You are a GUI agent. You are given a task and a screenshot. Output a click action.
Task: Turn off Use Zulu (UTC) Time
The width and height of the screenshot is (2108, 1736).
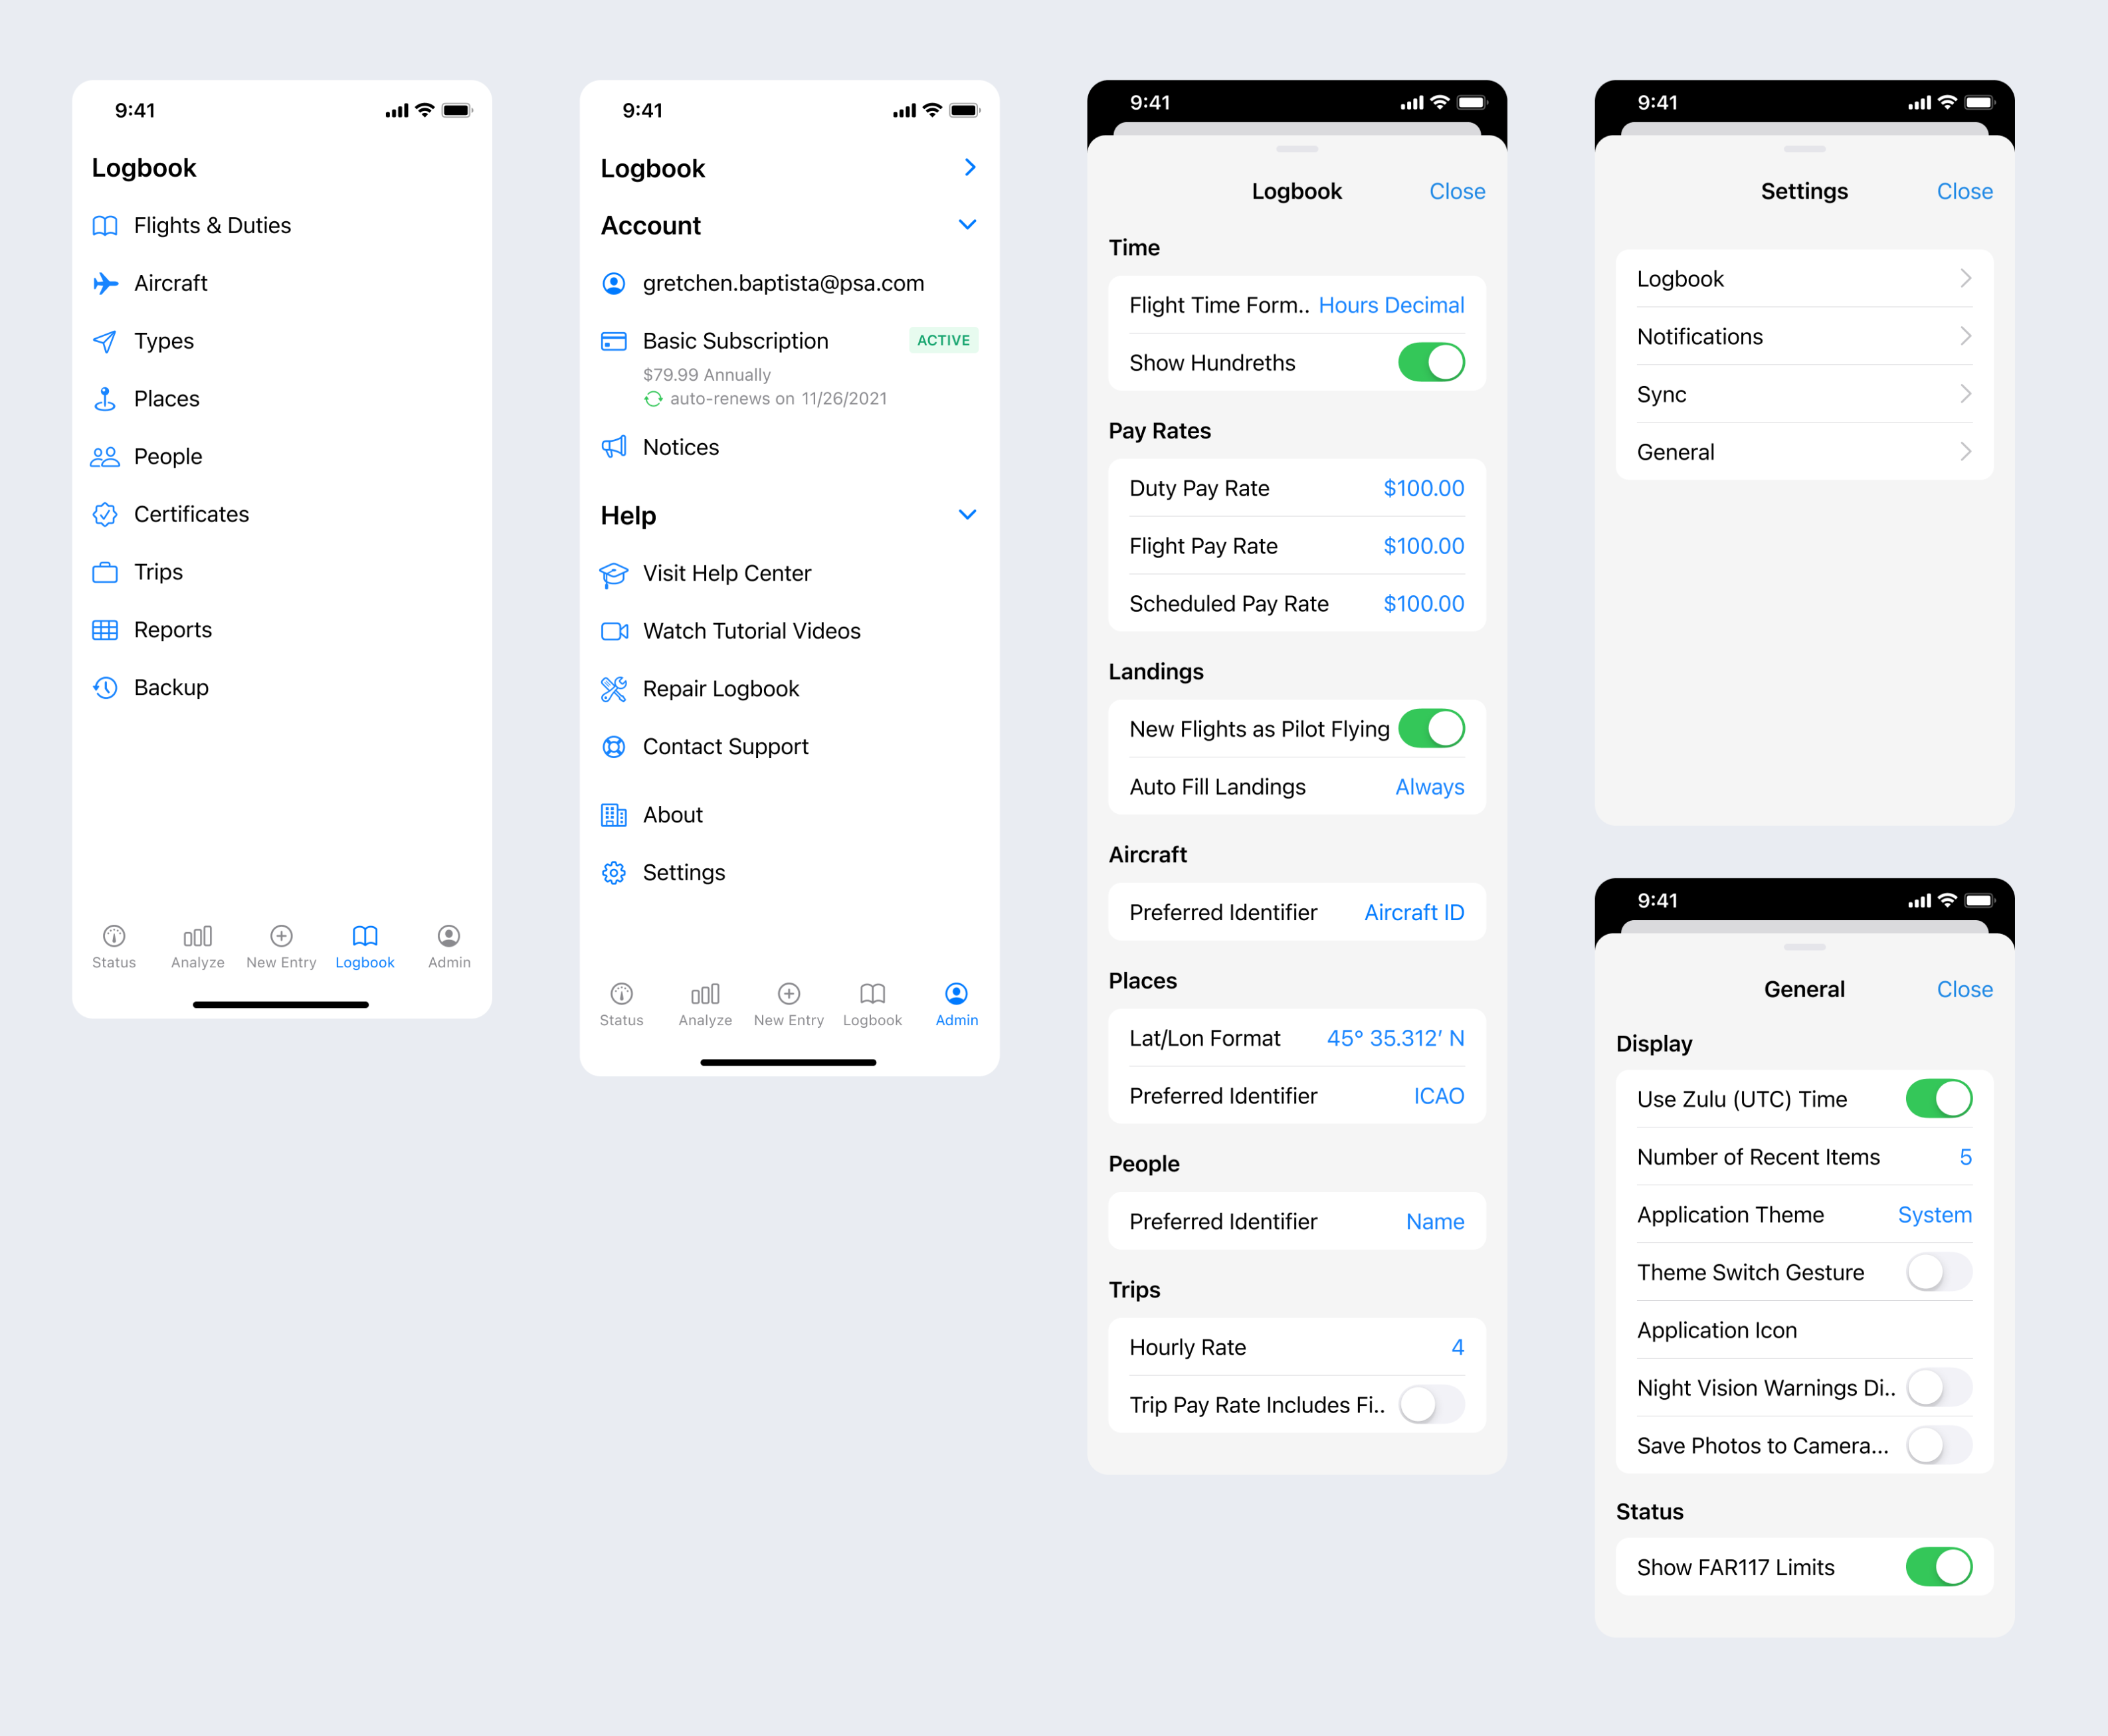(x=1938, y=1099)
